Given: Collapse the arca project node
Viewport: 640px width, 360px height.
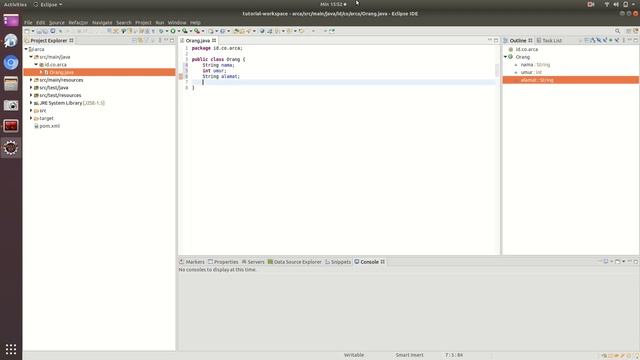Looking at the screenshot, I should tap(27, 49).
